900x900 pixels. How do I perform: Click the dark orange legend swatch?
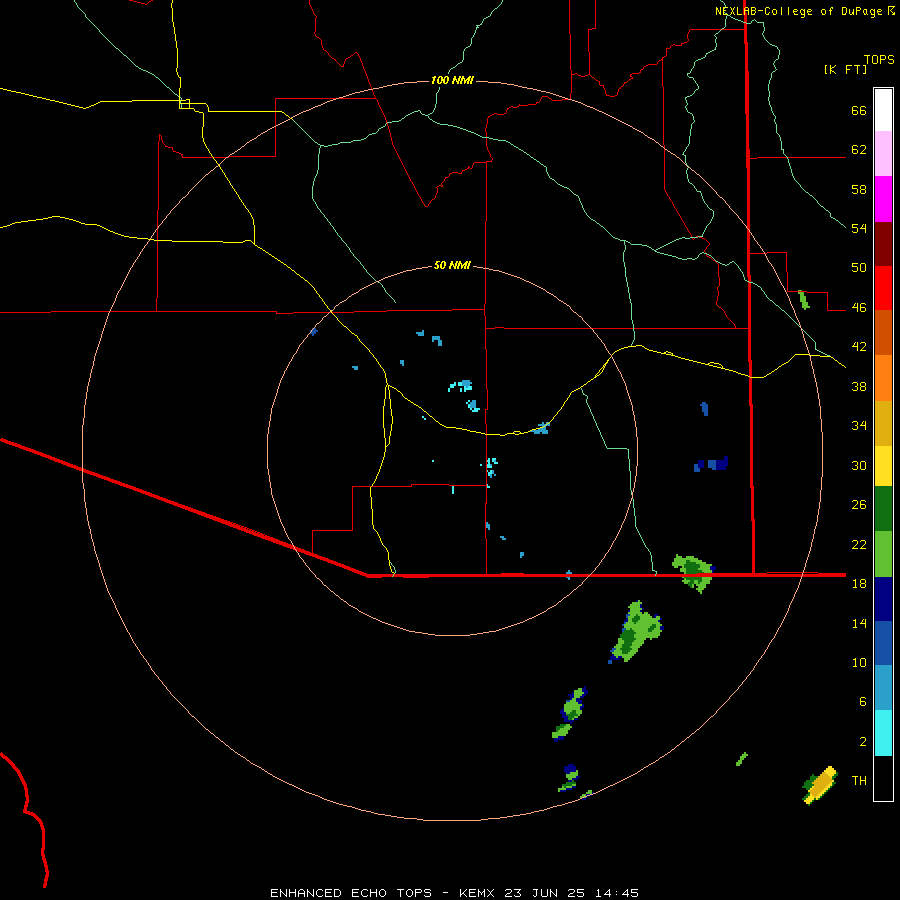point(883,333)
